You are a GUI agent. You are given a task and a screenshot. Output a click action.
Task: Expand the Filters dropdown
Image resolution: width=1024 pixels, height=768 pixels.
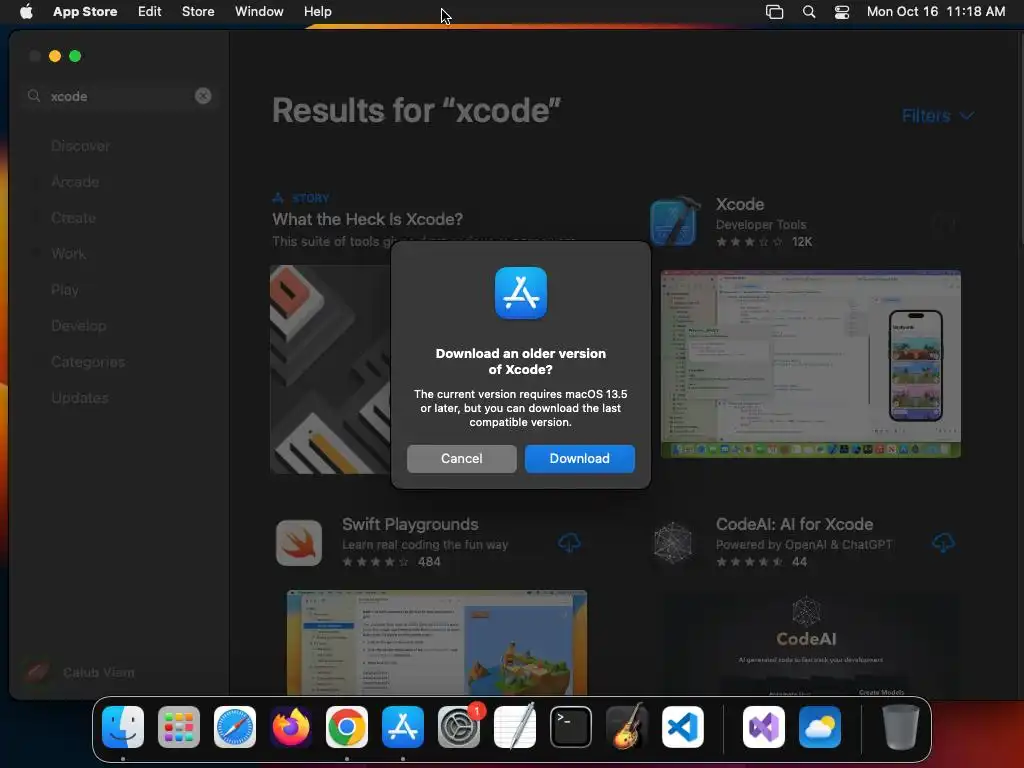[938, 116]
